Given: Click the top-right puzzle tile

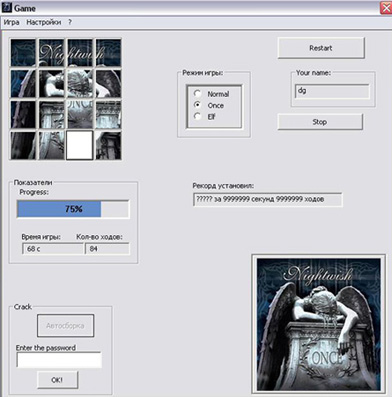Looking at the screenshot, I should (108, 52).
